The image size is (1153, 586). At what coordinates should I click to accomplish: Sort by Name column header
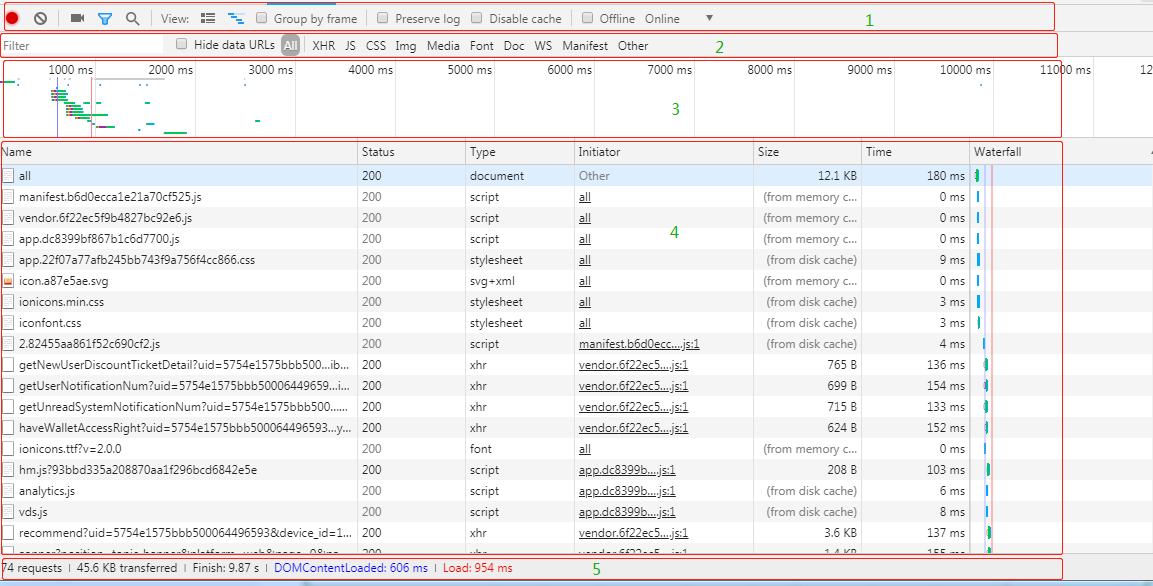(179, 152)
